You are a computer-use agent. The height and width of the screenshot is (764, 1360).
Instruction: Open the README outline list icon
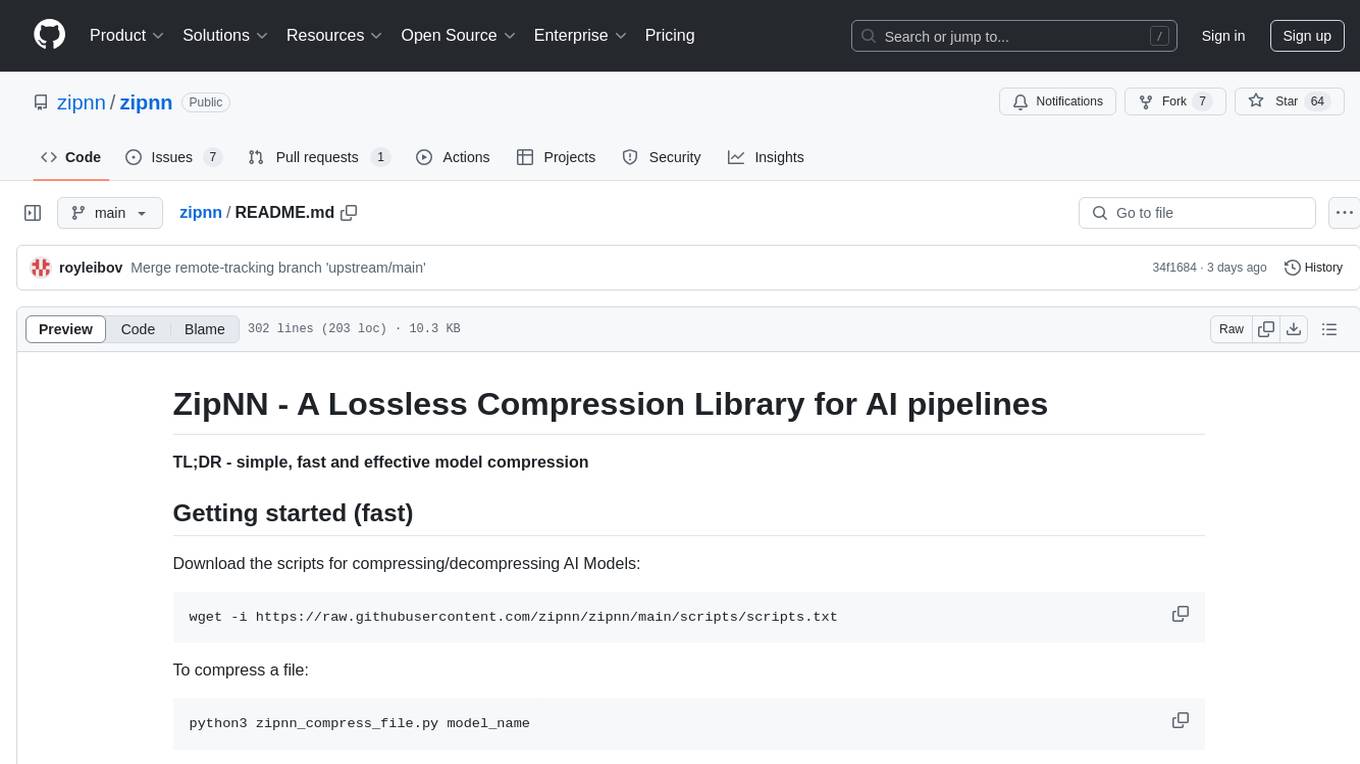(1330, 329)
